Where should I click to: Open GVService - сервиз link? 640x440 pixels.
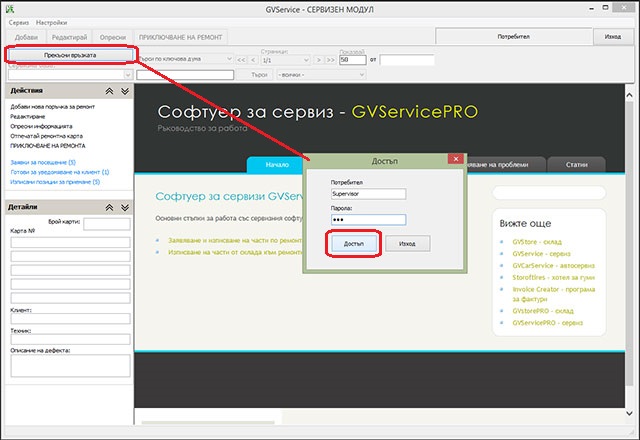pos(541,254)
